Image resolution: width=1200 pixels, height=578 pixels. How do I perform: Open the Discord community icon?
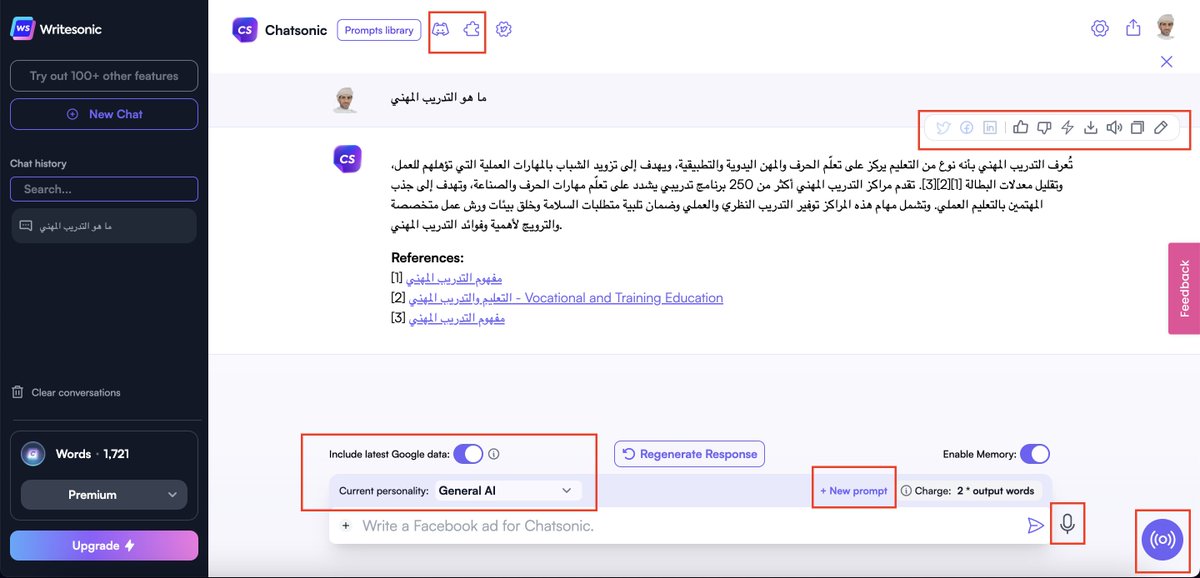[x=440, y=30]
